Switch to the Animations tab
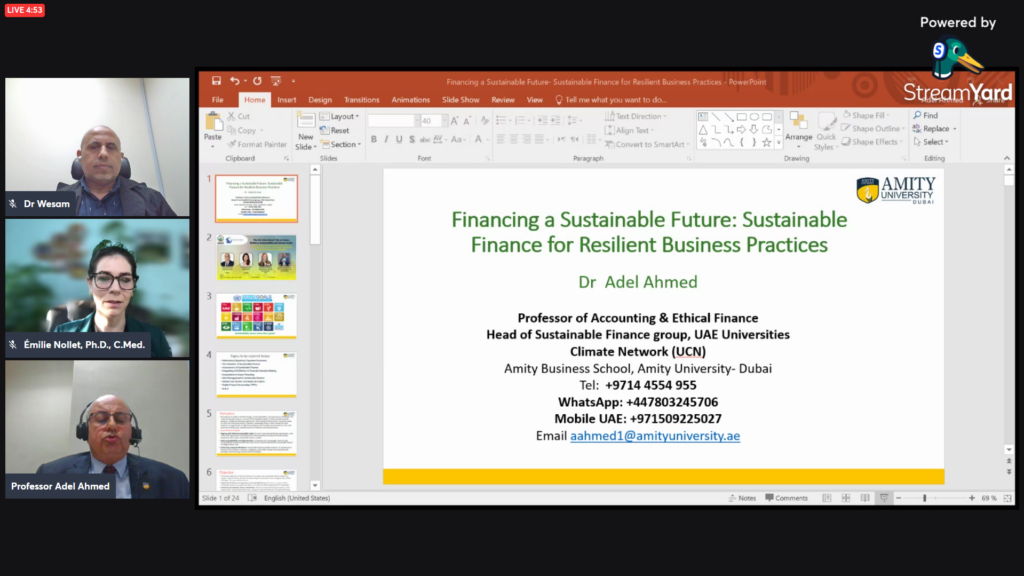Image resolution: width=1024 pixels, height=576 pixels. 411,100
